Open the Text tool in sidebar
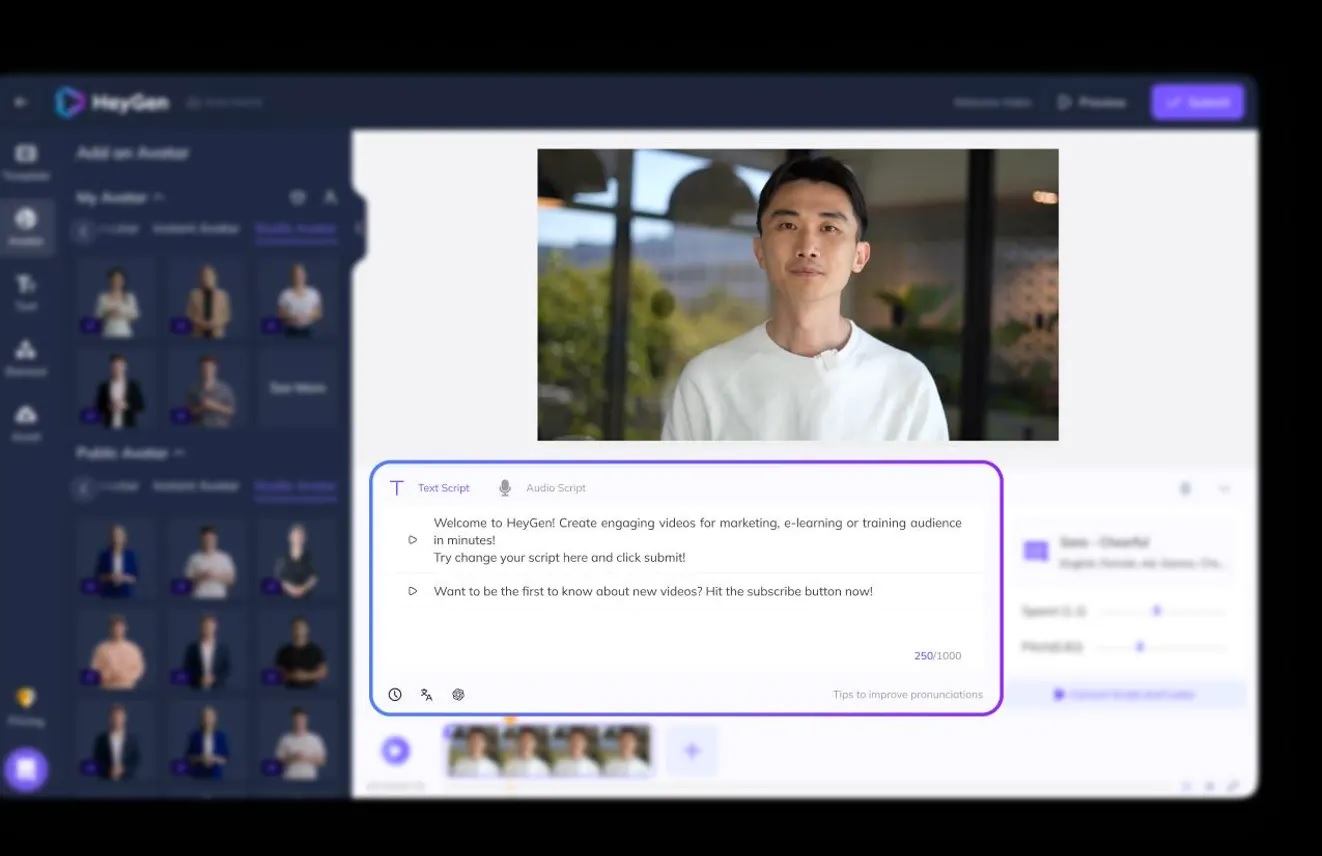 [x=26, y=291]
